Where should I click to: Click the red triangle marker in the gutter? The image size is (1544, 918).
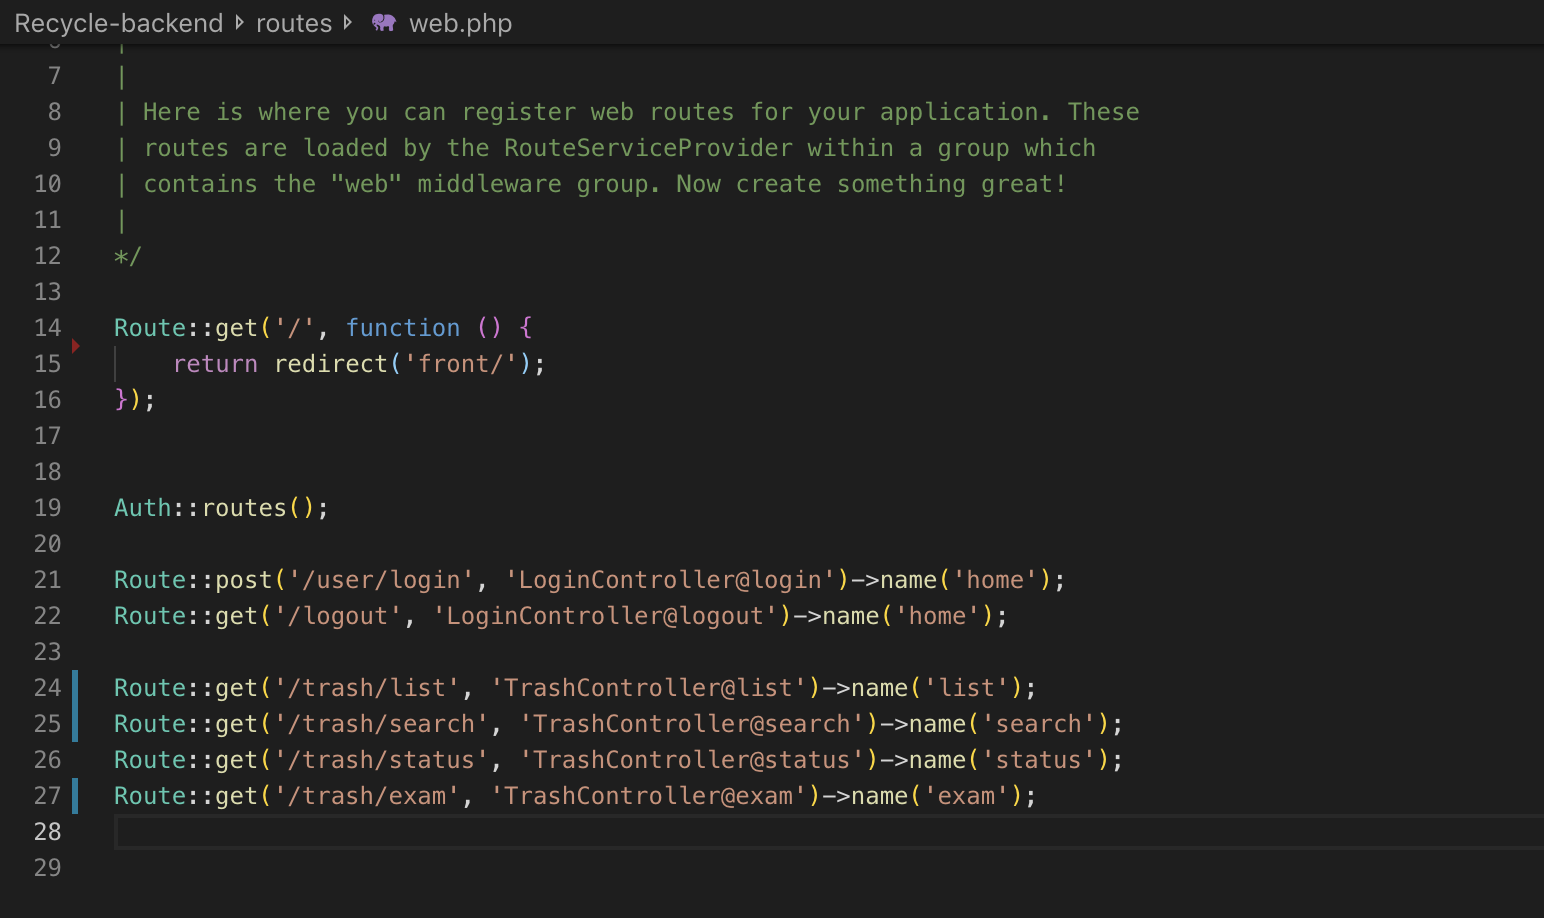click(x=76, y=346)
